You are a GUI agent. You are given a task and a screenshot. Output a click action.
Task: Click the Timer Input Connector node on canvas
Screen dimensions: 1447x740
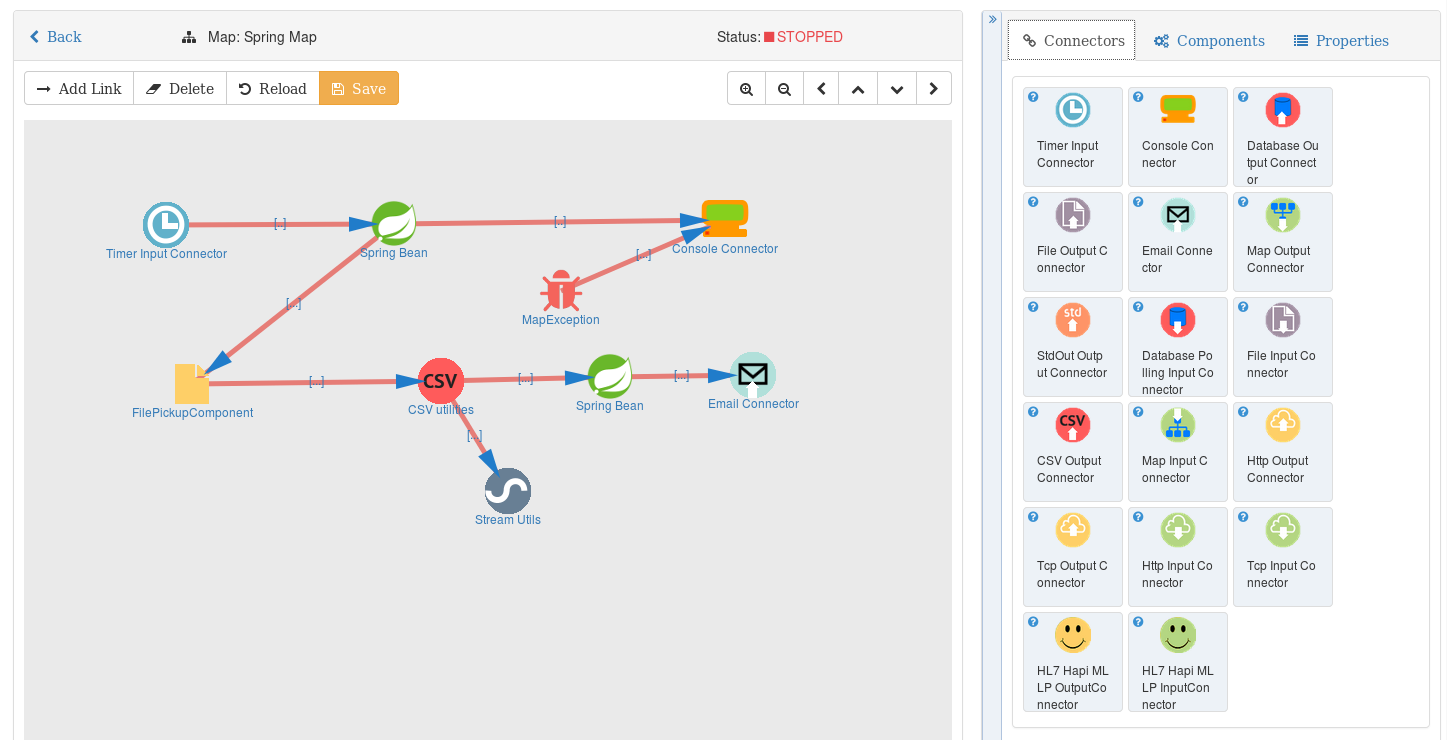[166, 225]
